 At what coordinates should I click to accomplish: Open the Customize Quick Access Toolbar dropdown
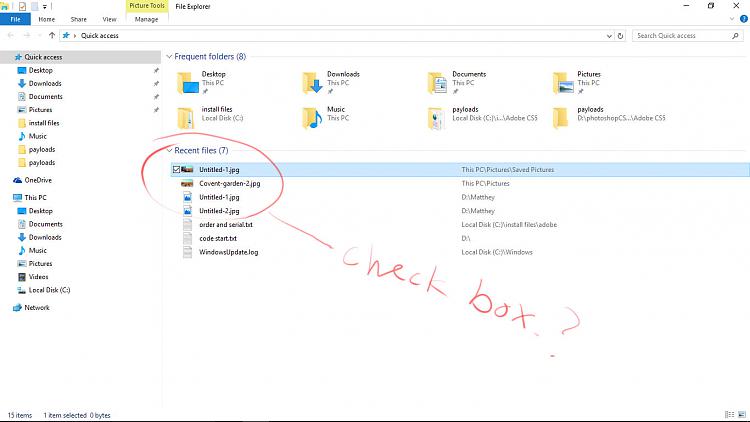tap(44, 6)
